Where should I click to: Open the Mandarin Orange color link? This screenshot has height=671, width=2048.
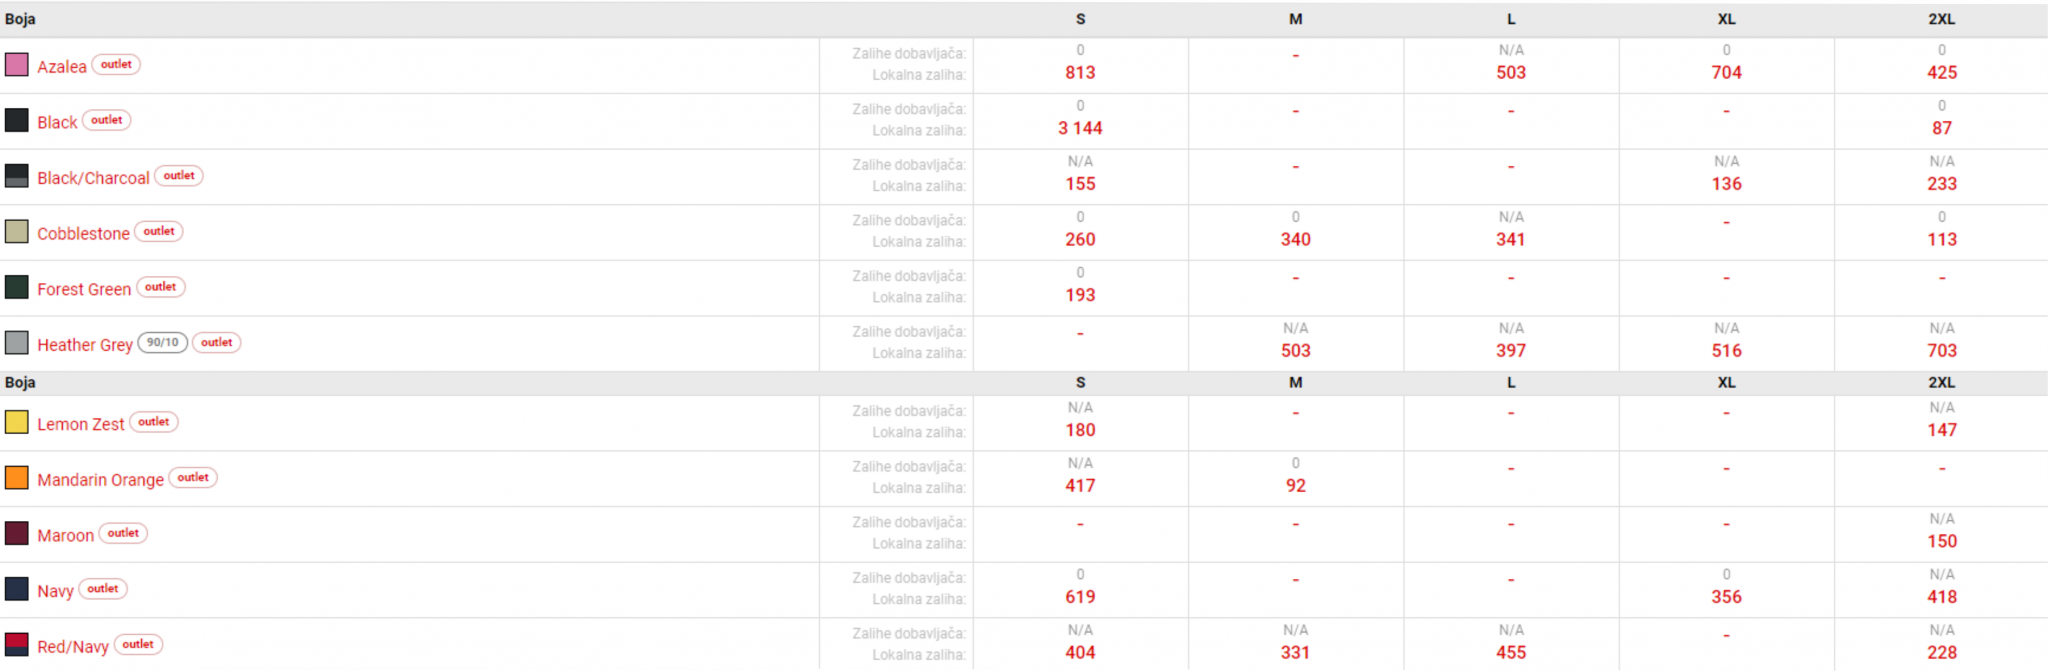pos(100,480)
